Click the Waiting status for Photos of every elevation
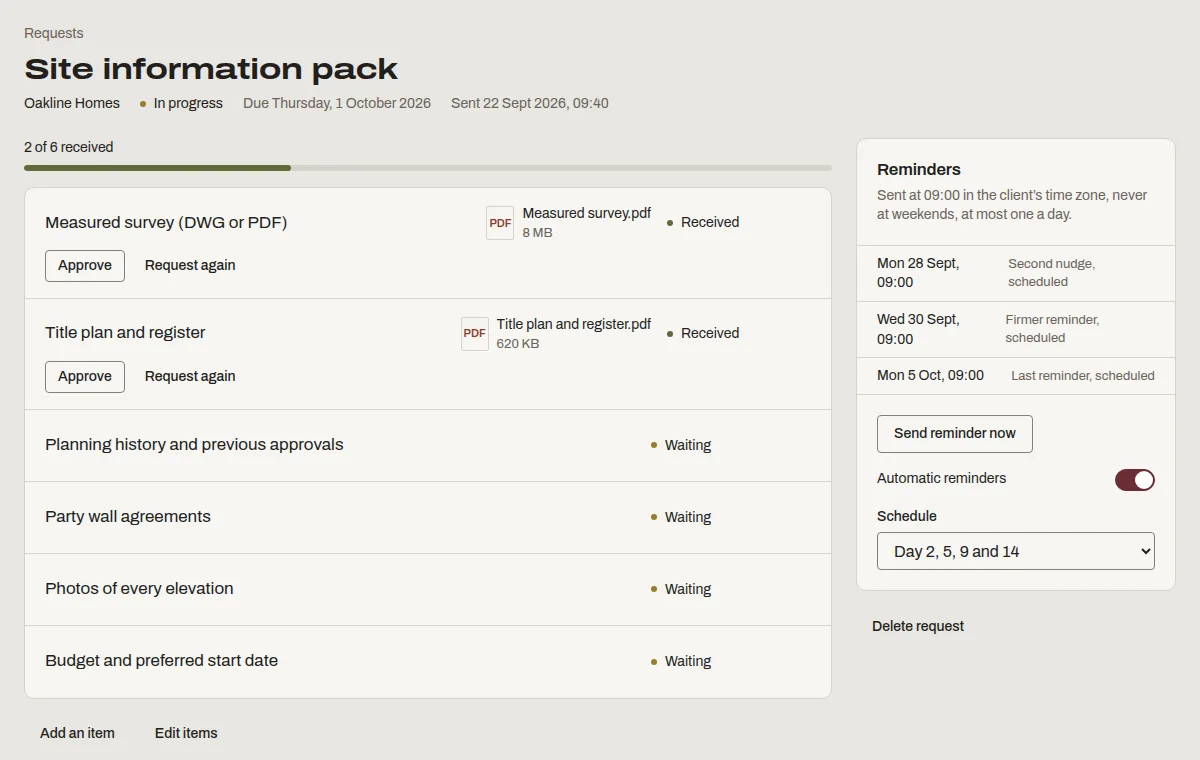The image size is (1200, 760). pos(681,589)
